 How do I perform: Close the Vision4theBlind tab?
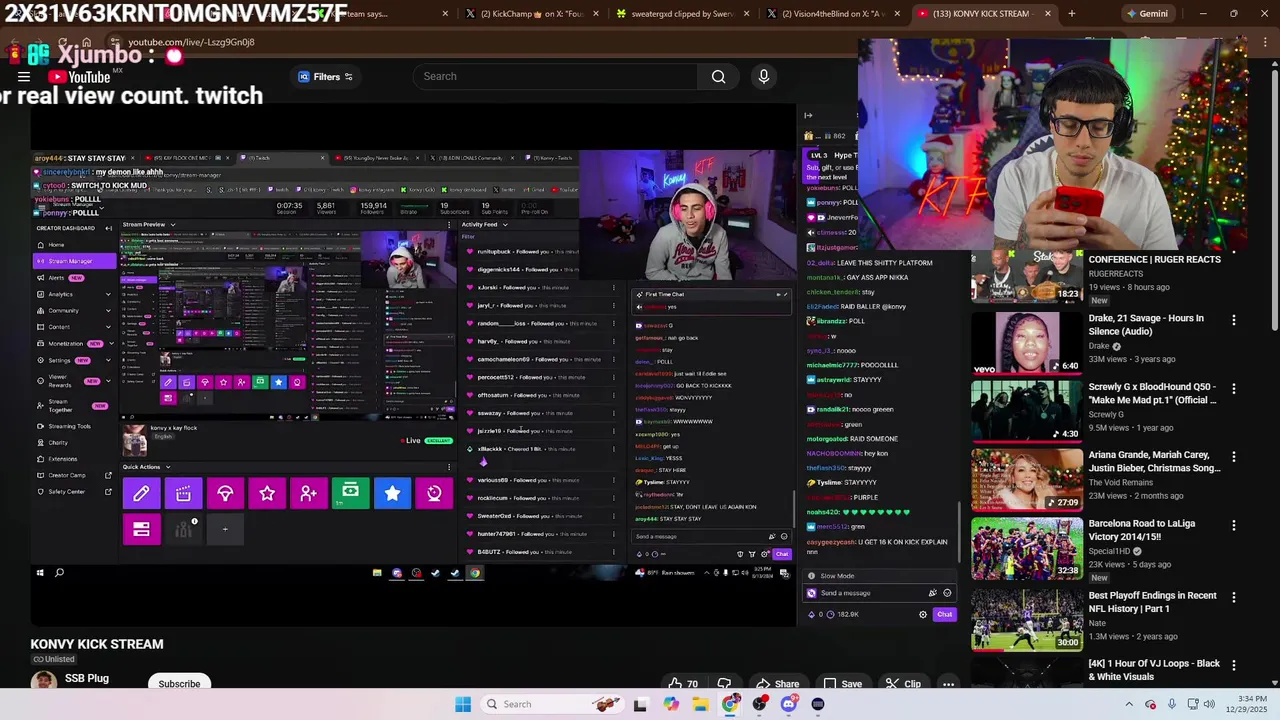898,14
